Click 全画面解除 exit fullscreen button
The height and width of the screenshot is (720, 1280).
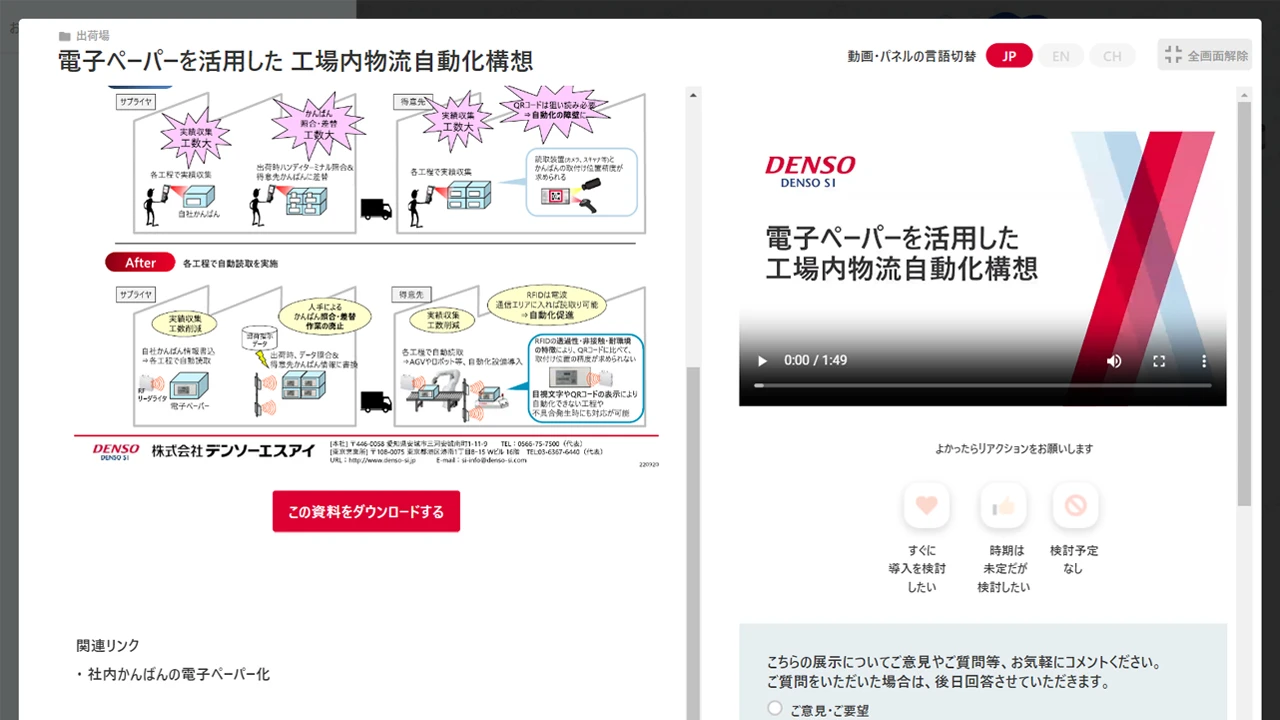pos(1205,55)
